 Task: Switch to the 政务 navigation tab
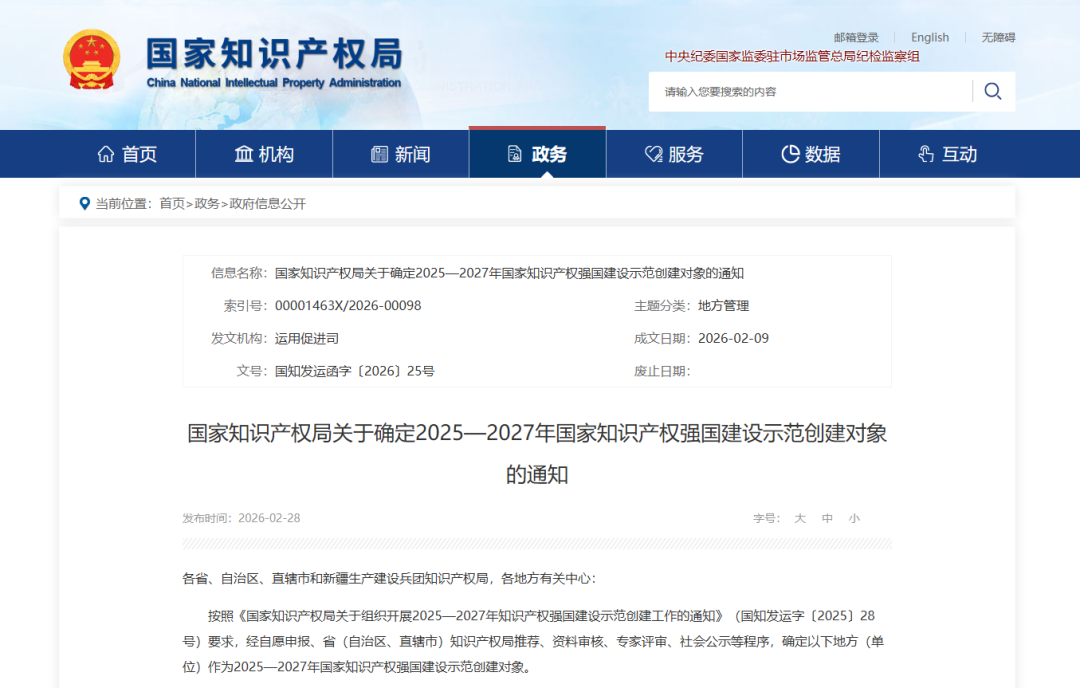pyautogui.click(x=537, y=153)
